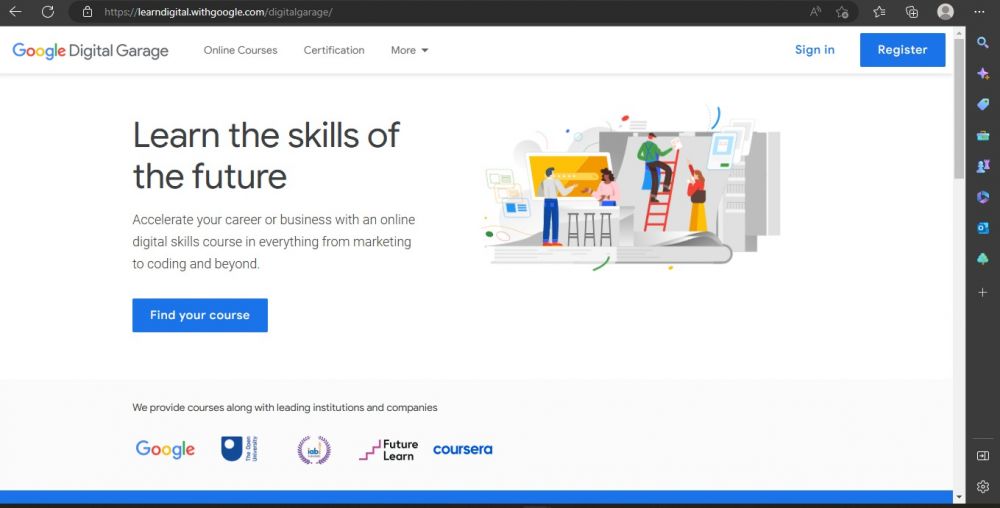1000x508 pixels.
Task: Open the Settings and more ellipsis menu
Action: 979,11
